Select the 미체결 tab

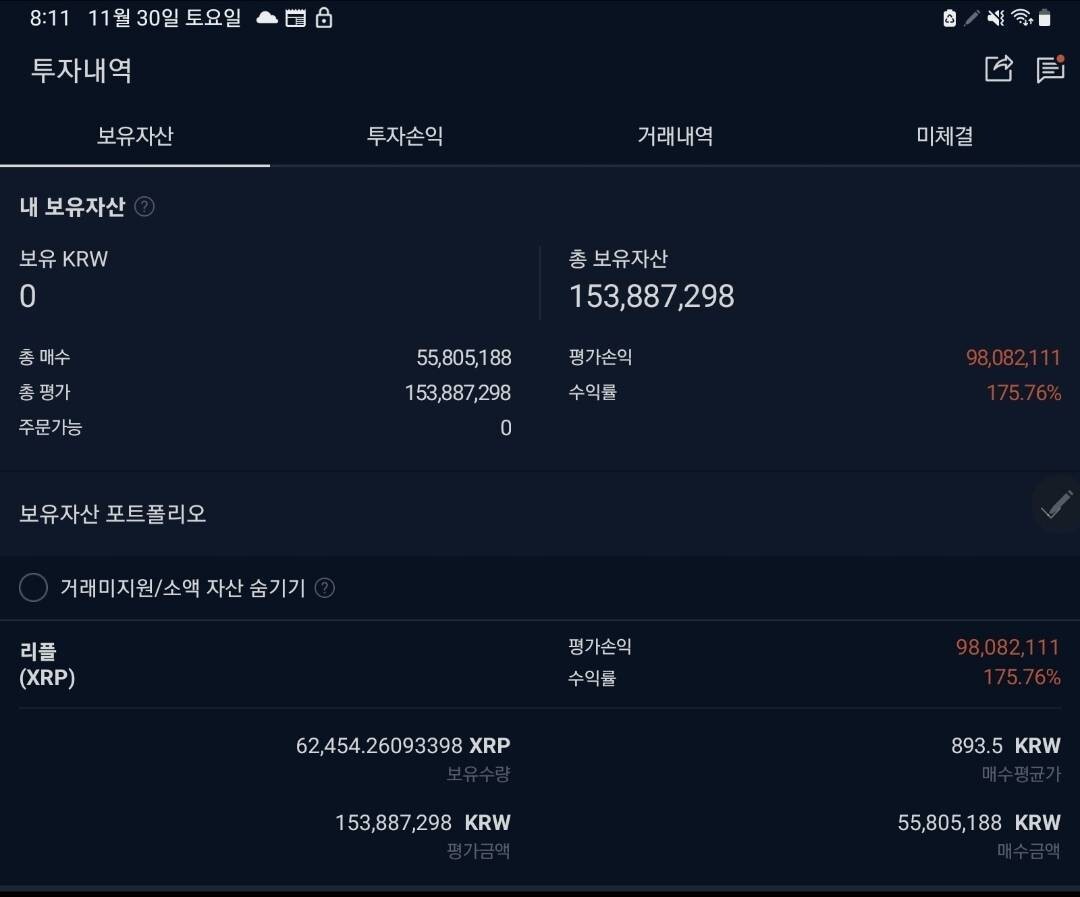[x=943, y=137]
